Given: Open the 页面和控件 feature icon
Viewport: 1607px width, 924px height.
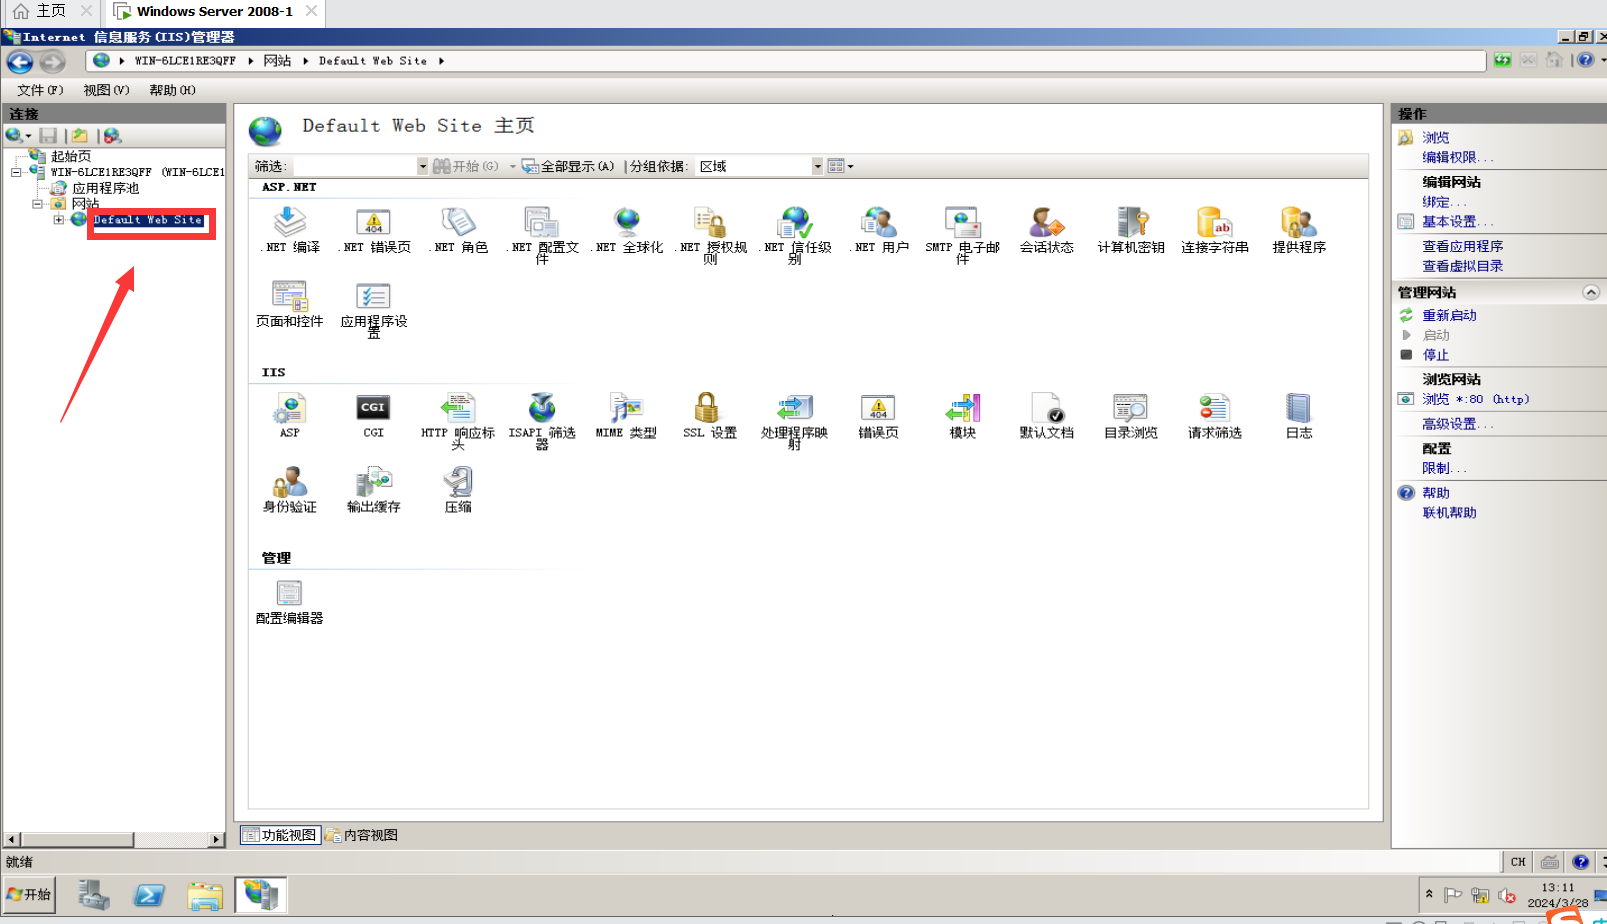Looking at the screenshot, I should 290,304.
